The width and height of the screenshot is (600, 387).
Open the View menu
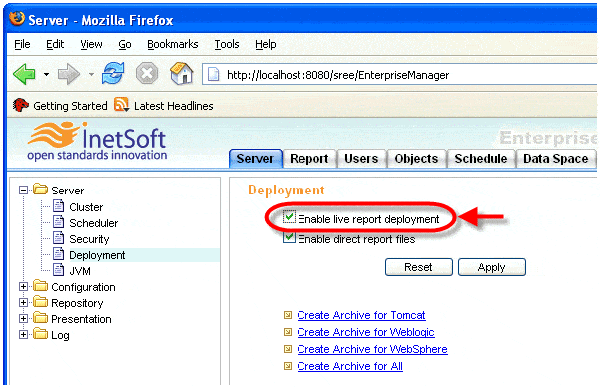[x=91, y=44]
